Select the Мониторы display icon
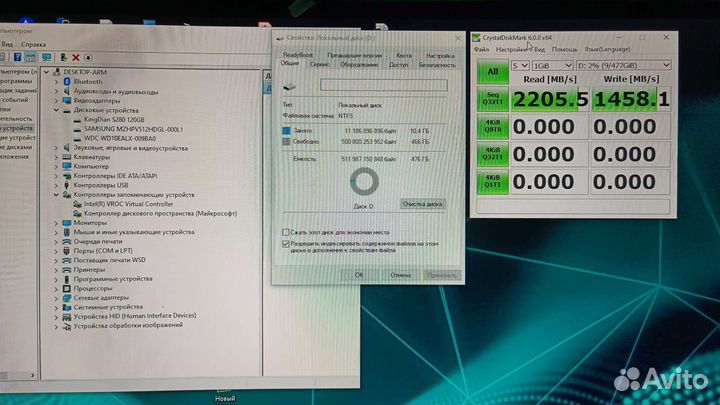 point(67,223)
